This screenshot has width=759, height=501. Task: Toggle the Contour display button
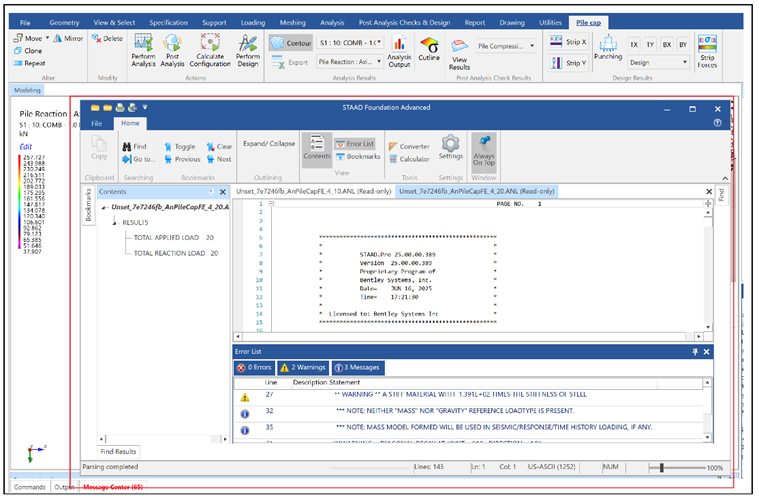290,43
